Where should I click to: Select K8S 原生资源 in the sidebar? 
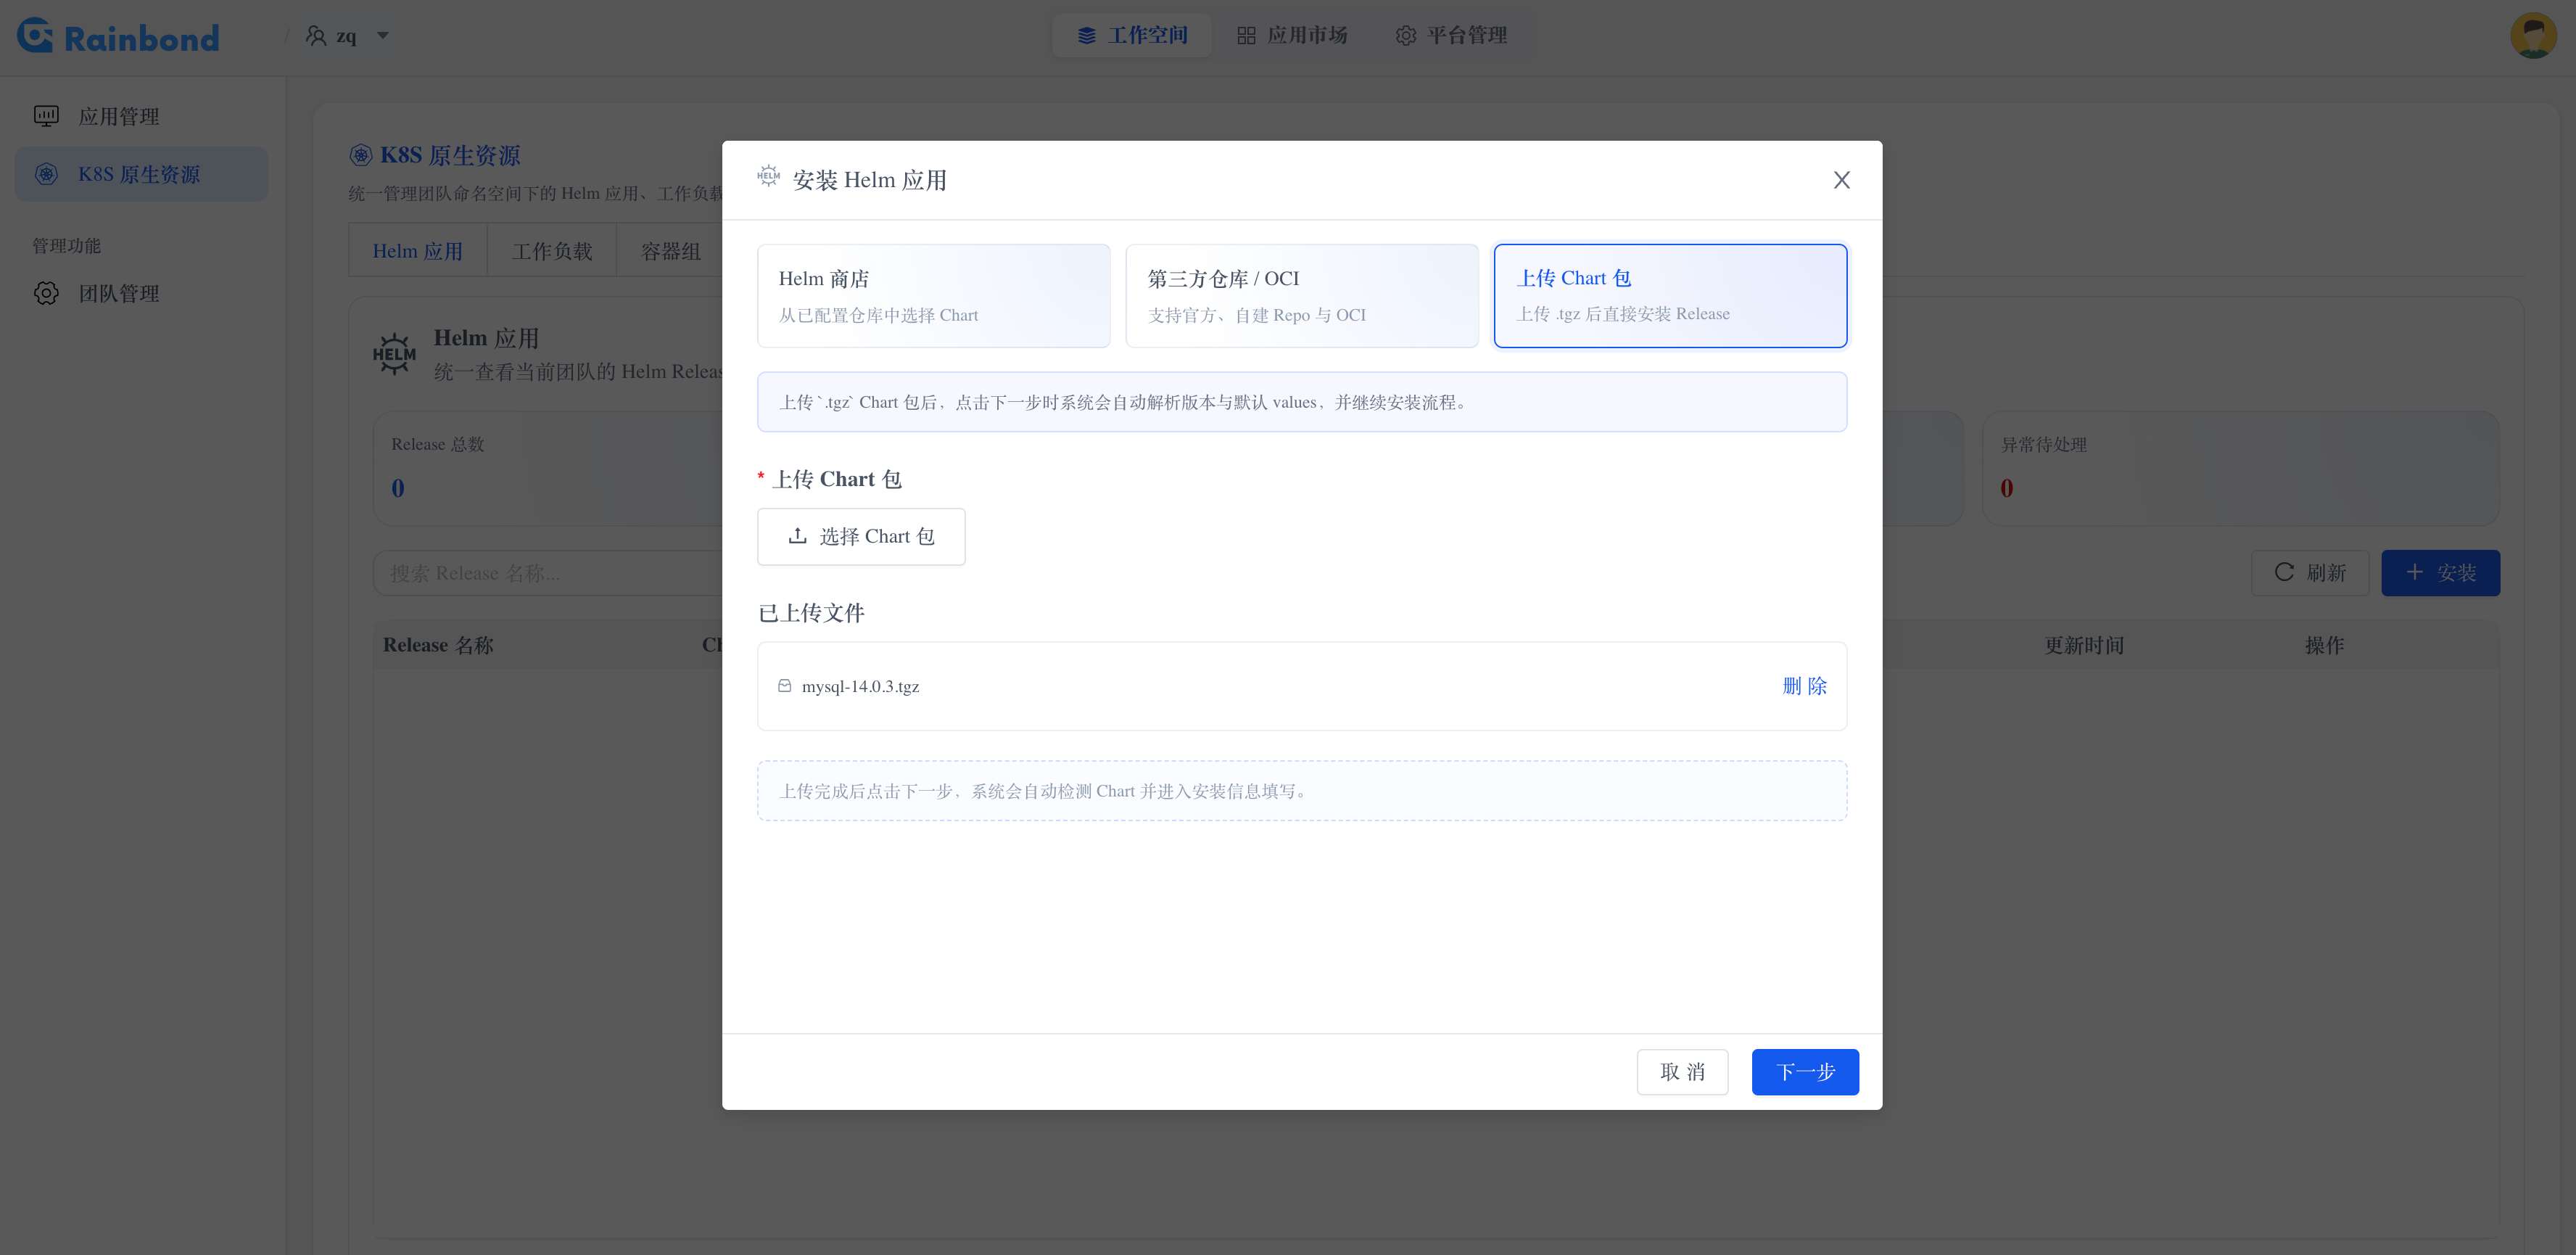point(139,174)
